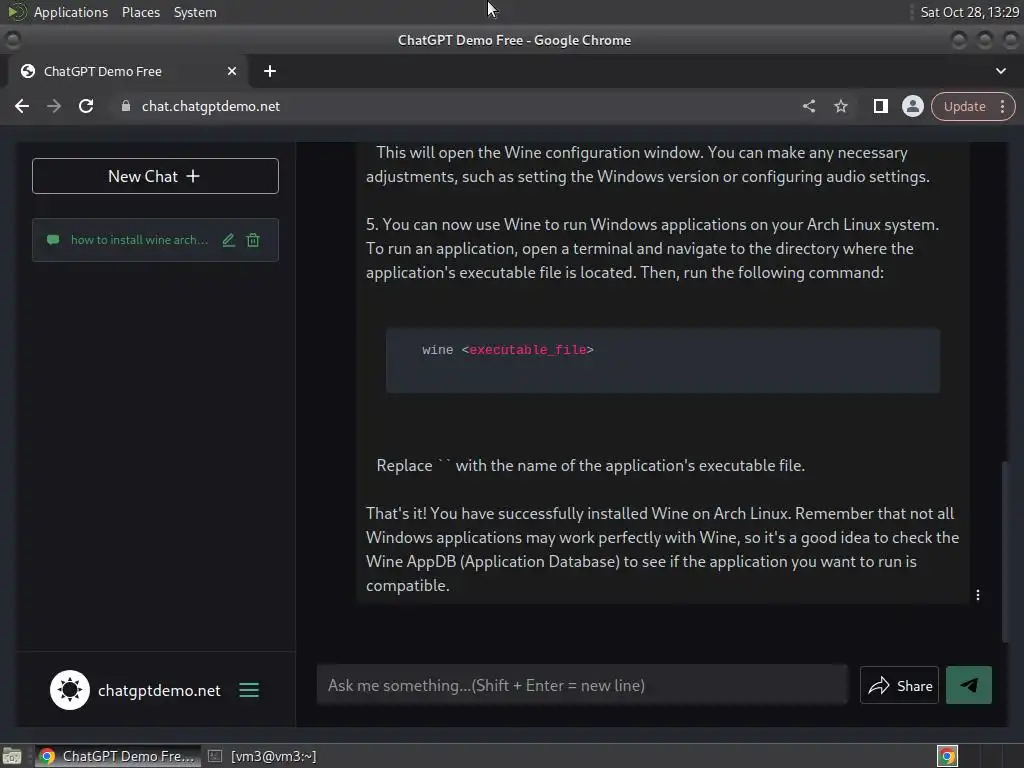Focus the 'Ask me something' input field
1024x768 pixels.
[x=582, y=685]
